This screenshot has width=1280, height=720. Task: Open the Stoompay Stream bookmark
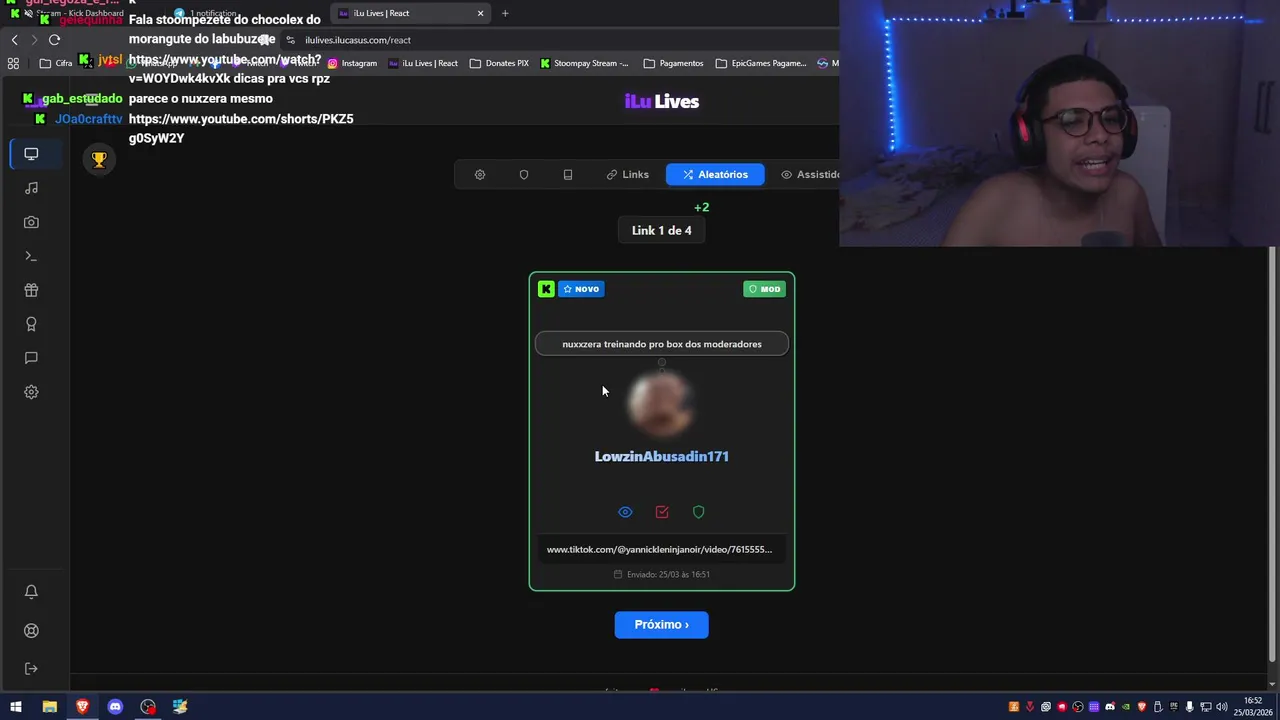584,63
